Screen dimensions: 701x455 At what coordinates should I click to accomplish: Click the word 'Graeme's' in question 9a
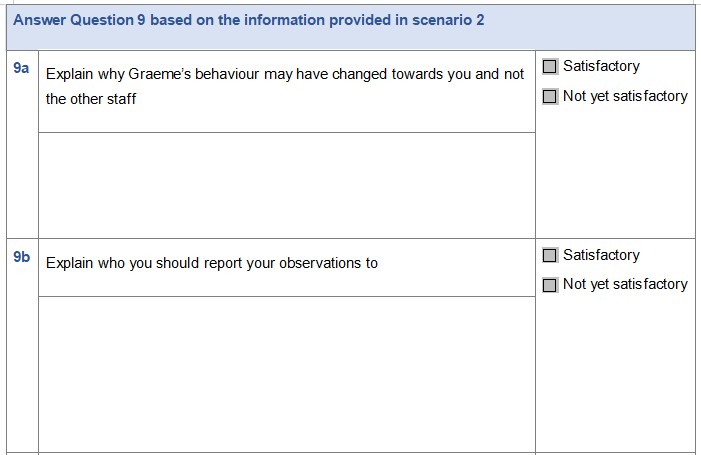click(160, 75)
